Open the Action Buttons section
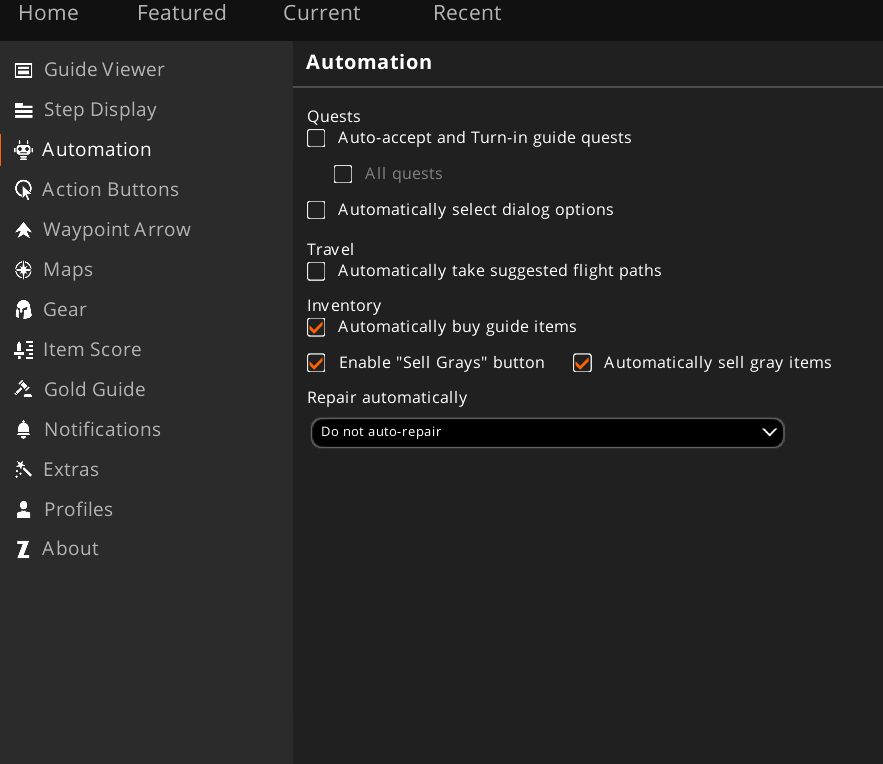Image resolution: width=883 pixels, height=764 pixels. pyautogui.click(x=110, y=190)
